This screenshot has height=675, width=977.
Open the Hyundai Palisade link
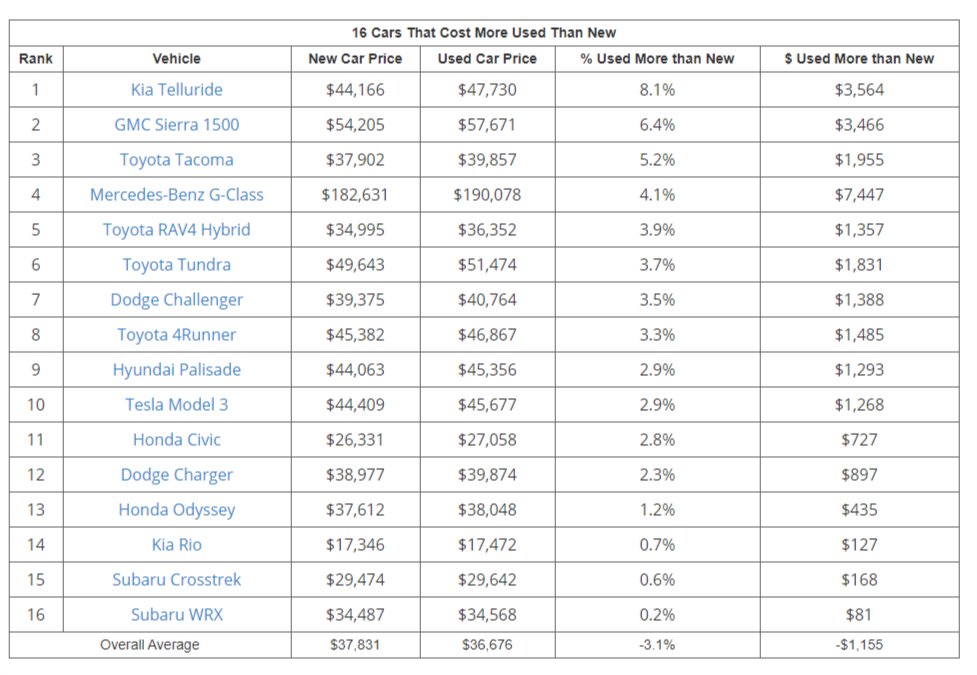(177, 370)
